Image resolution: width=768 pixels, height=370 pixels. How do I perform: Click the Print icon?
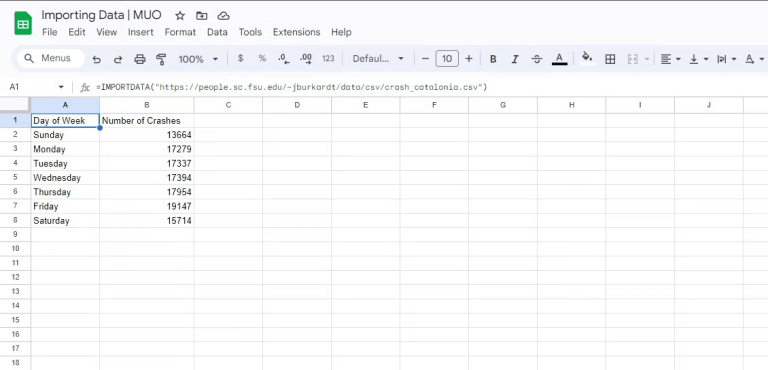pyautogui.click(x=140, y=59)
